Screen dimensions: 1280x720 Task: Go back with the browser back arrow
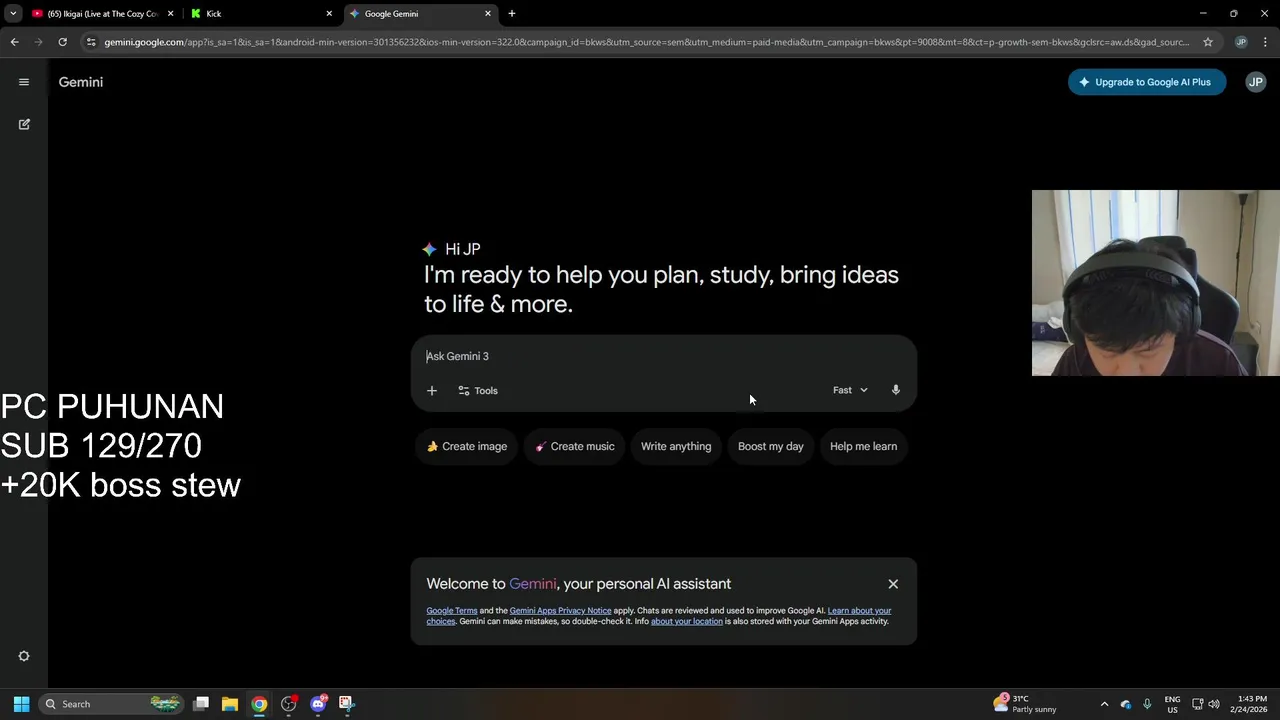pos(14,42)
